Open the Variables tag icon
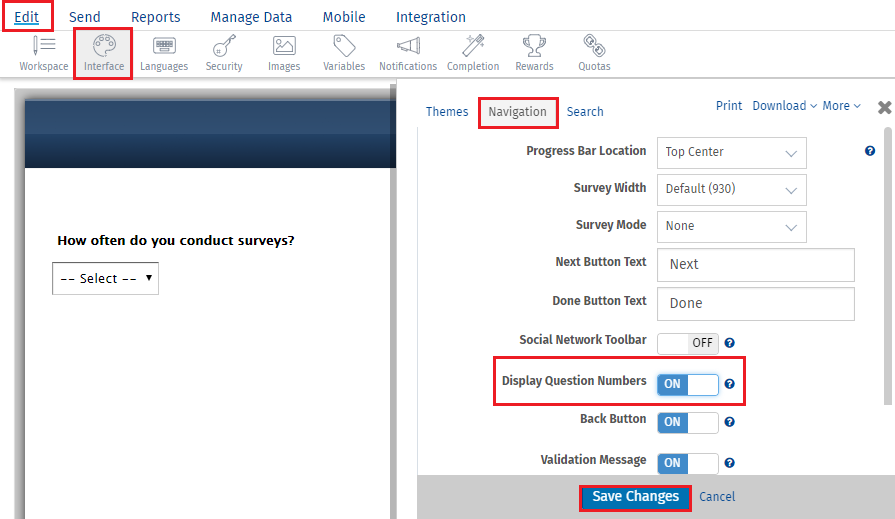 click(344, 54)
